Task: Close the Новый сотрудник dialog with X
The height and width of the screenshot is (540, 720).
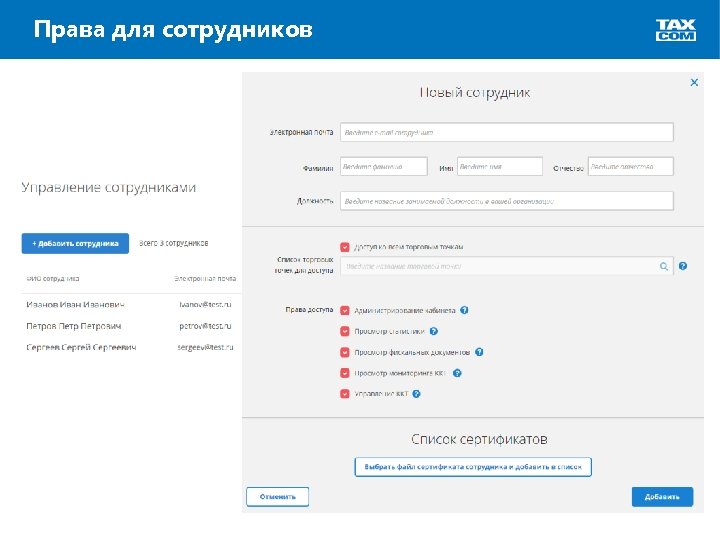Action: pos(694,83)
